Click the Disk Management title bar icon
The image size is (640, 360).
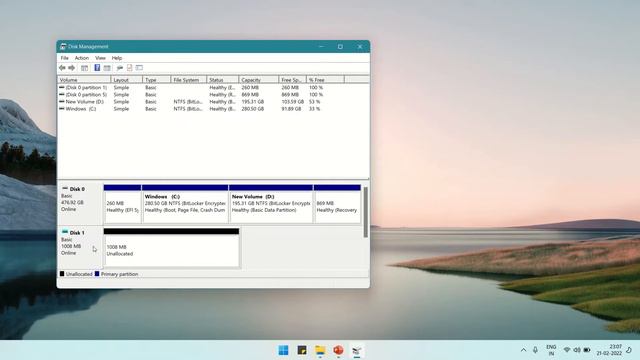coord(63,47)
